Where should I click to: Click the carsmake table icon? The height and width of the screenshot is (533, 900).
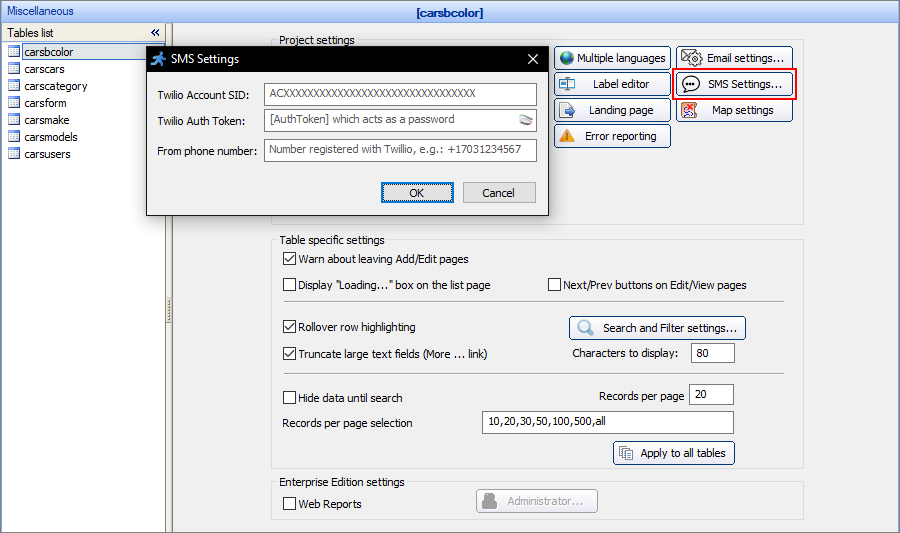click(14, 120)
